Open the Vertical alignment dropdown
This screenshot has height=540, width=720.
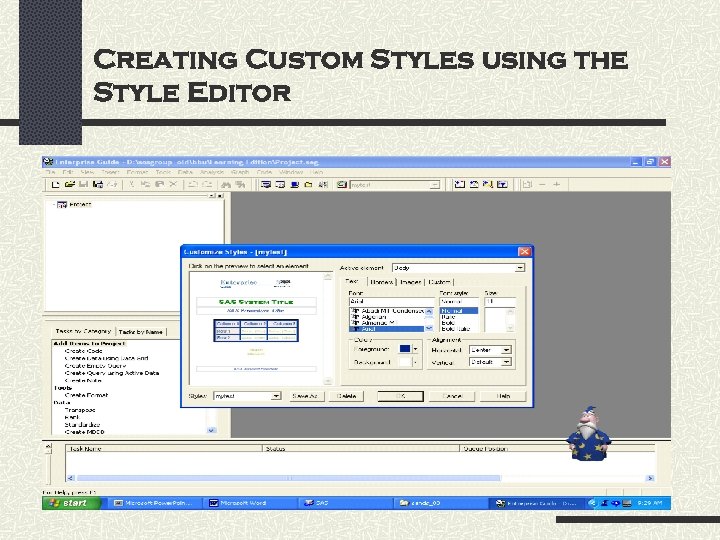(x=506, y=362)
